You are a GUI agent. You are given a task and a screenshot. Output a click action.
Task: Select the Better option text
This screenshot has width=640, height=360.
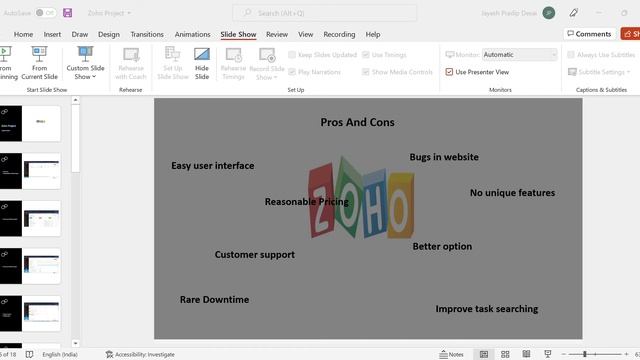click(442, 247)
